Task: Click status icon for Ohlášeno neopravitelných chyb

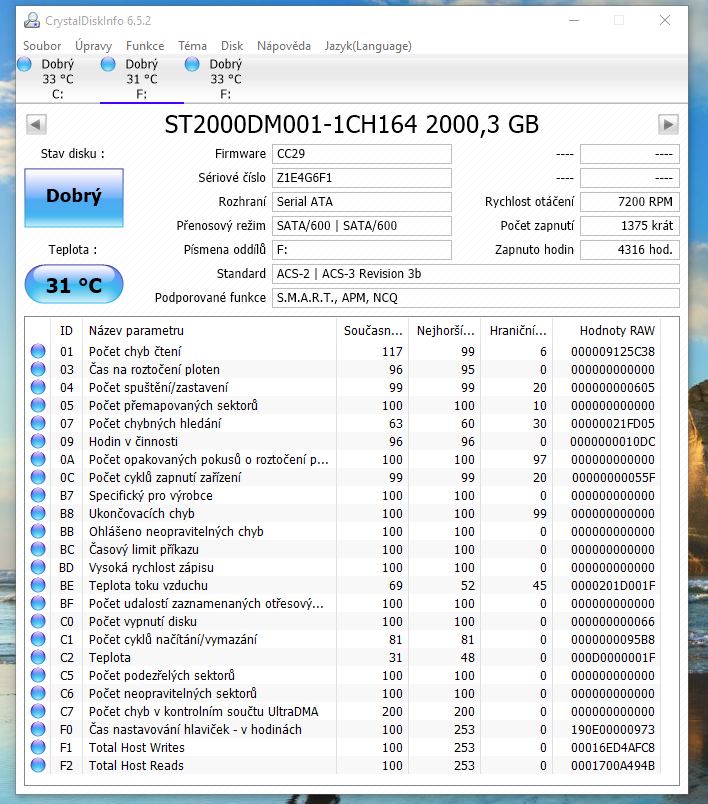Action: pos(38,531)
